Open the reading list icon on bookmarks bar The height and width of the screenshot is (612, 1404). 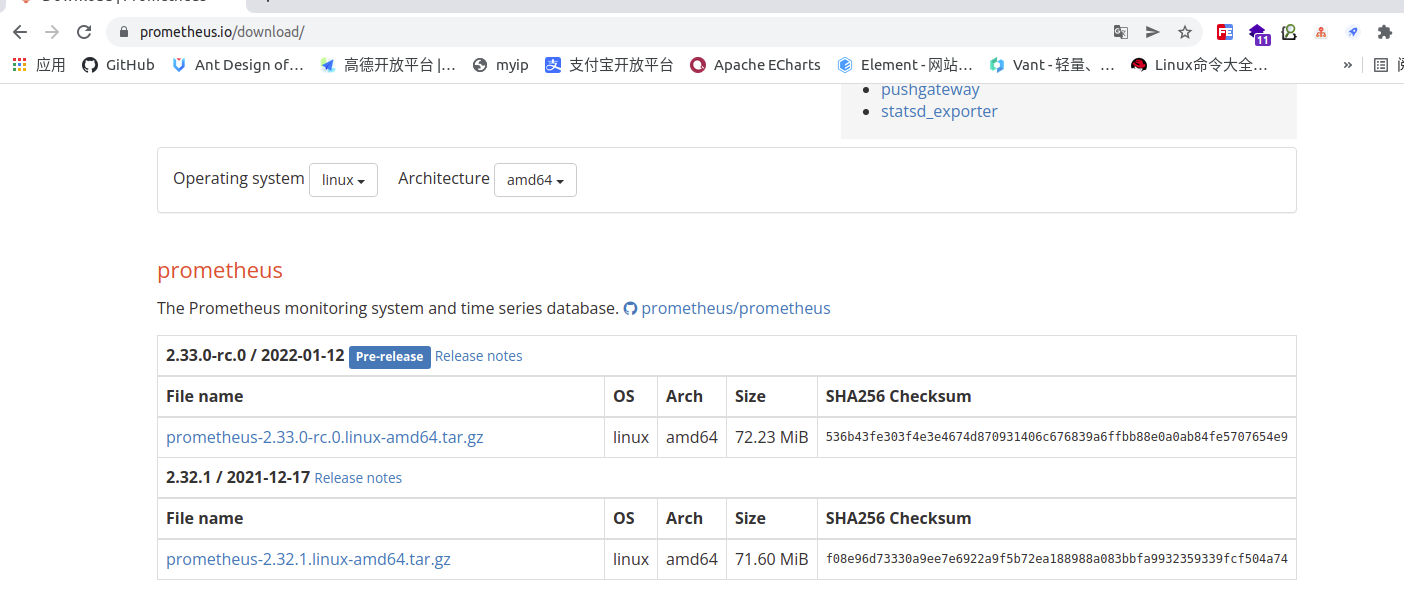click(x=1381, y=65)
